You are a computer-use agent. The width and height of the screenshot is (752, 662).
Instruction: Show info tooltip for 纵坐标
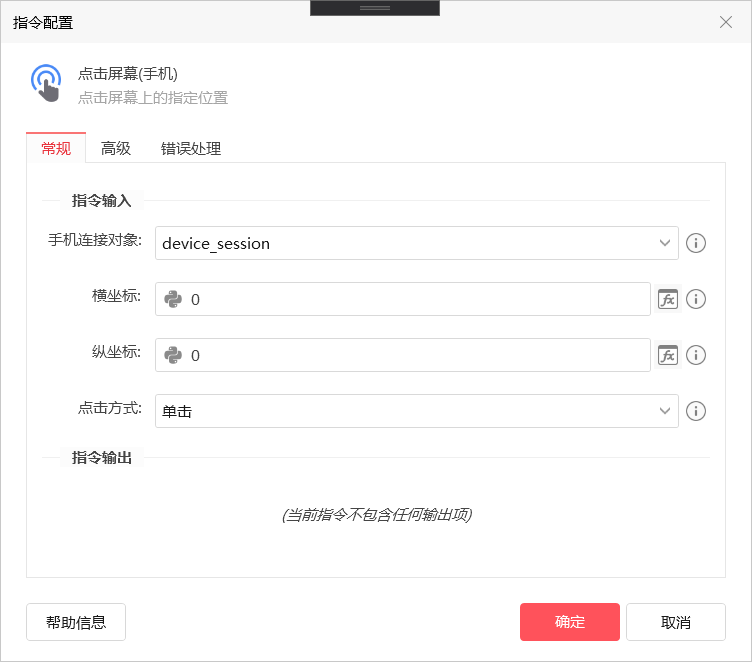coord(695,355)
